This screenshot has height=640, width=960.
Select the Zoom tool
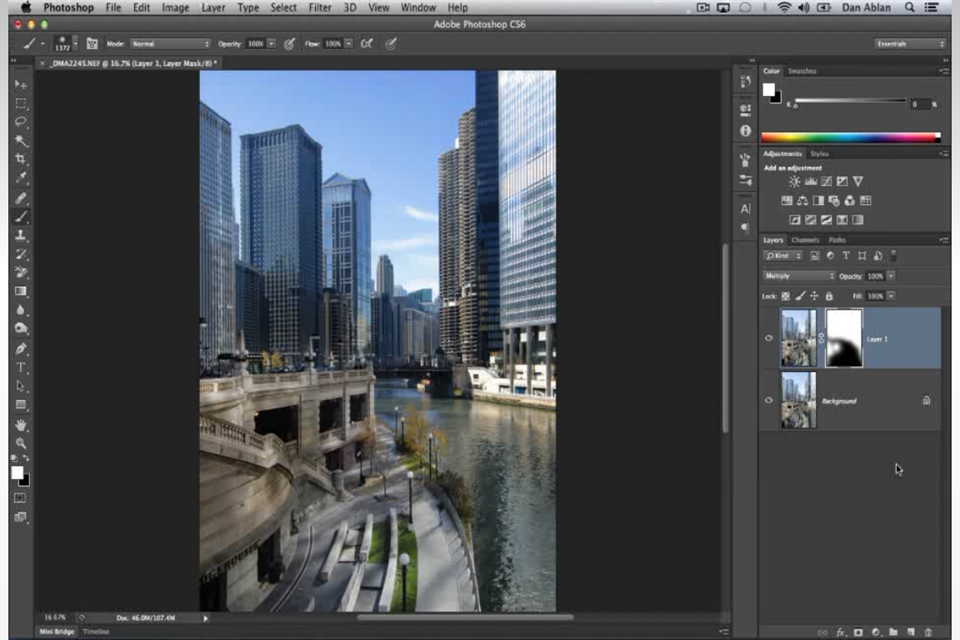click(21, 443)
